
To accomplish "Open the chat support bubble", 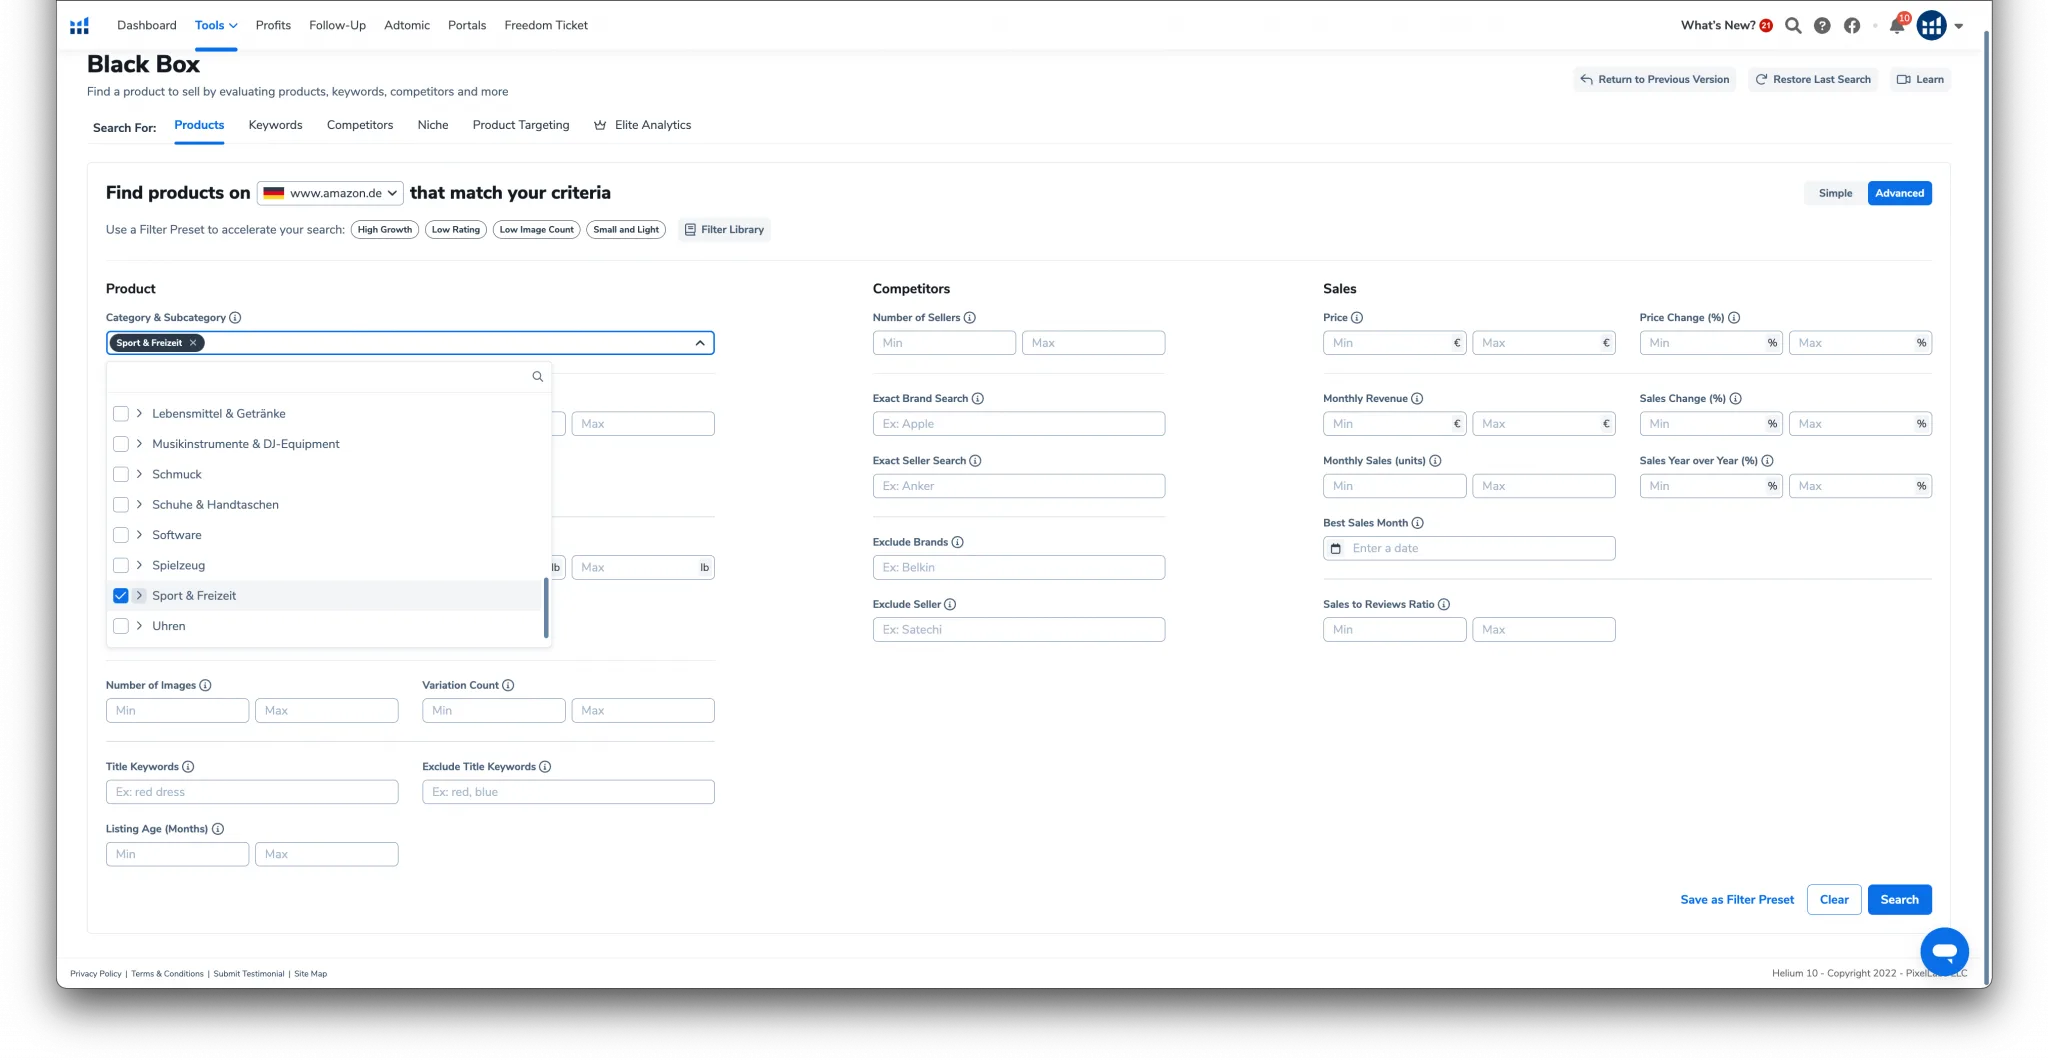I will [x=1944, y=951].
